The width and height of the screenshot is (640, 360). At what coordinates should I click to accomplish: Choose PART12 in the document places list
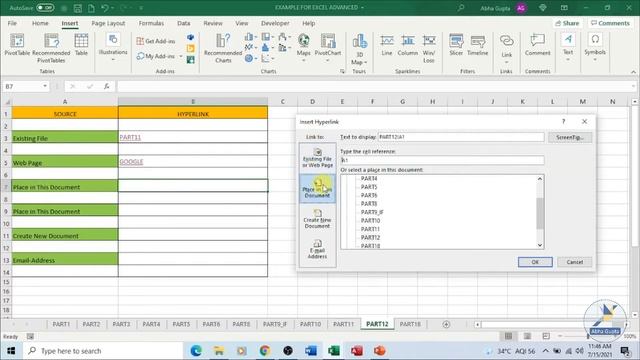pyautogui.click(x=370, y=237)
